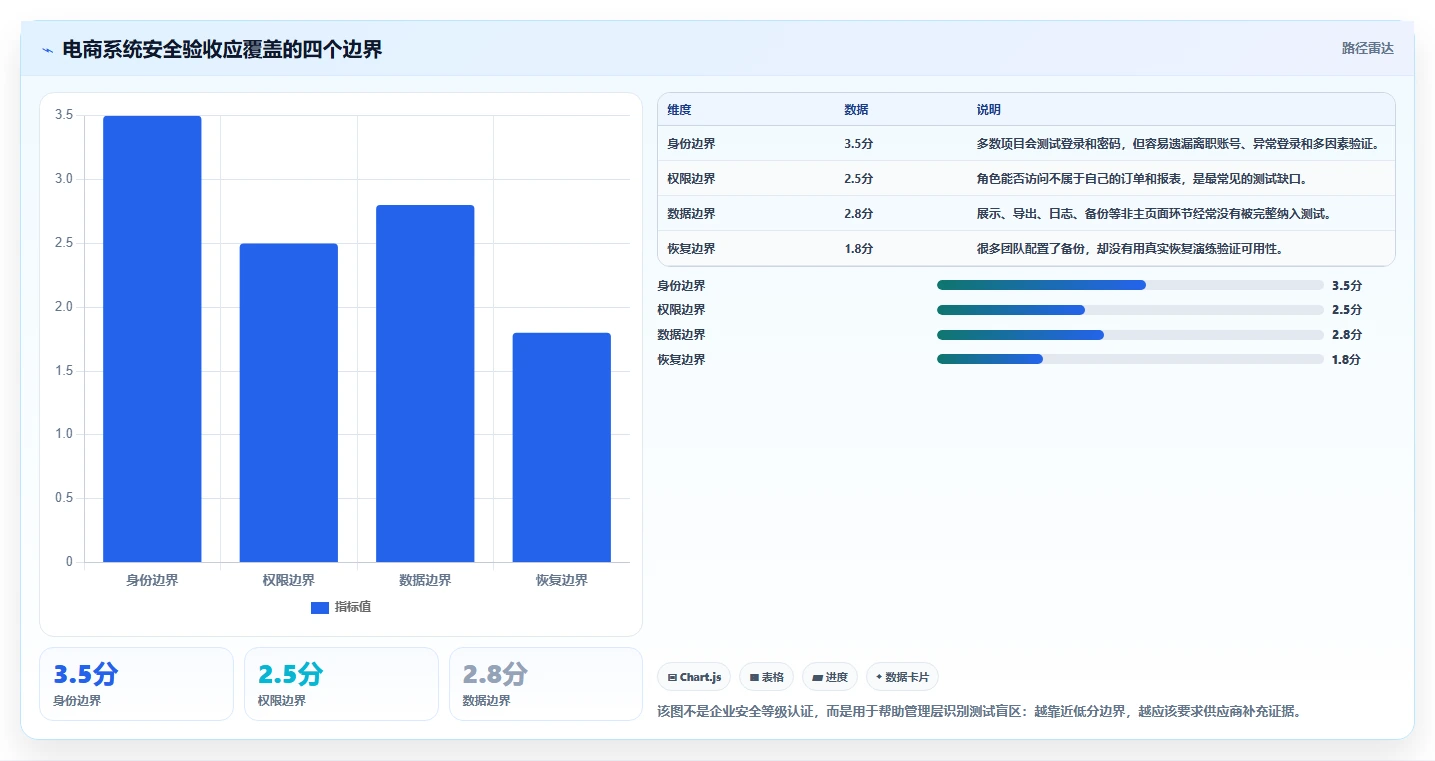Viewport: 1435px width, 761px height.
Task: Click the 身份边界 cell in the table
Action: (691, 144)
